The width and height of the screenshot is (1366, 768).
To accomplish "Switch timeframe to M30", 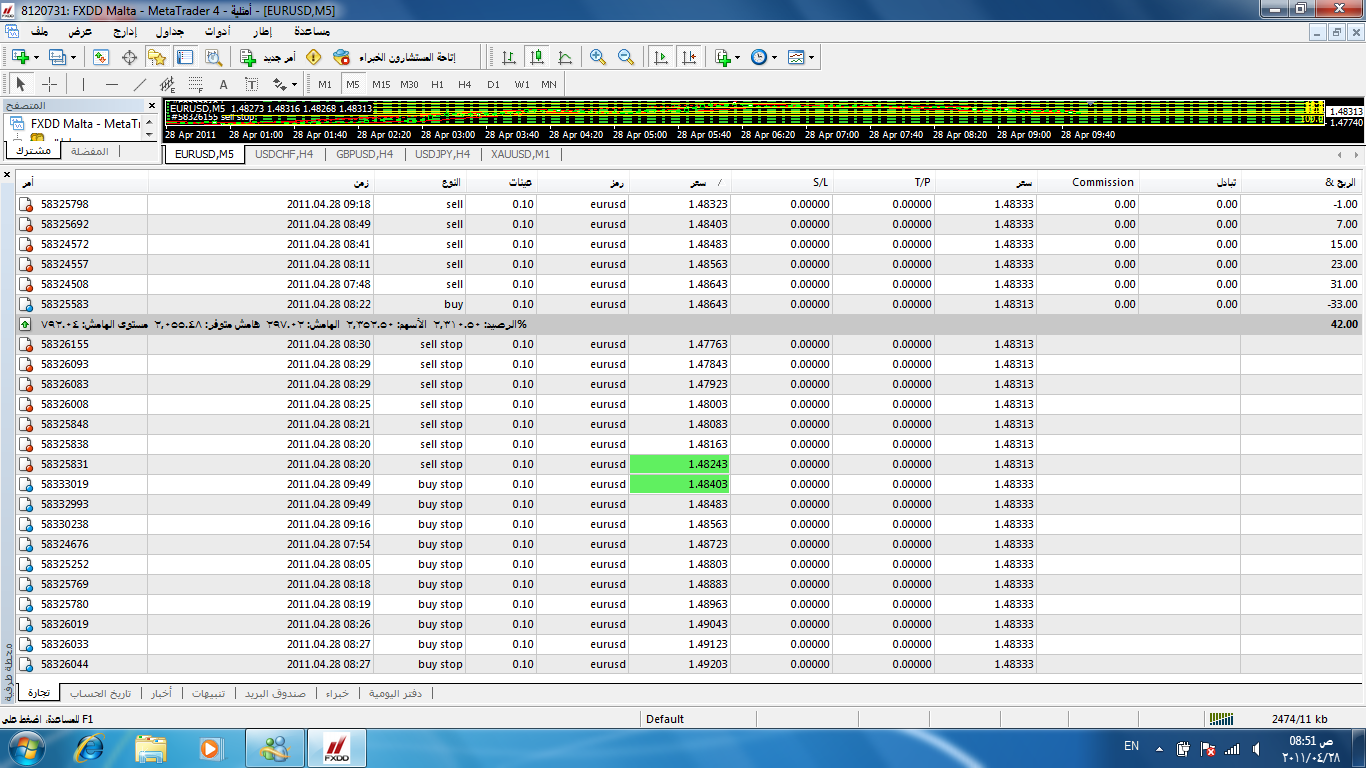I will coord(409,84).
